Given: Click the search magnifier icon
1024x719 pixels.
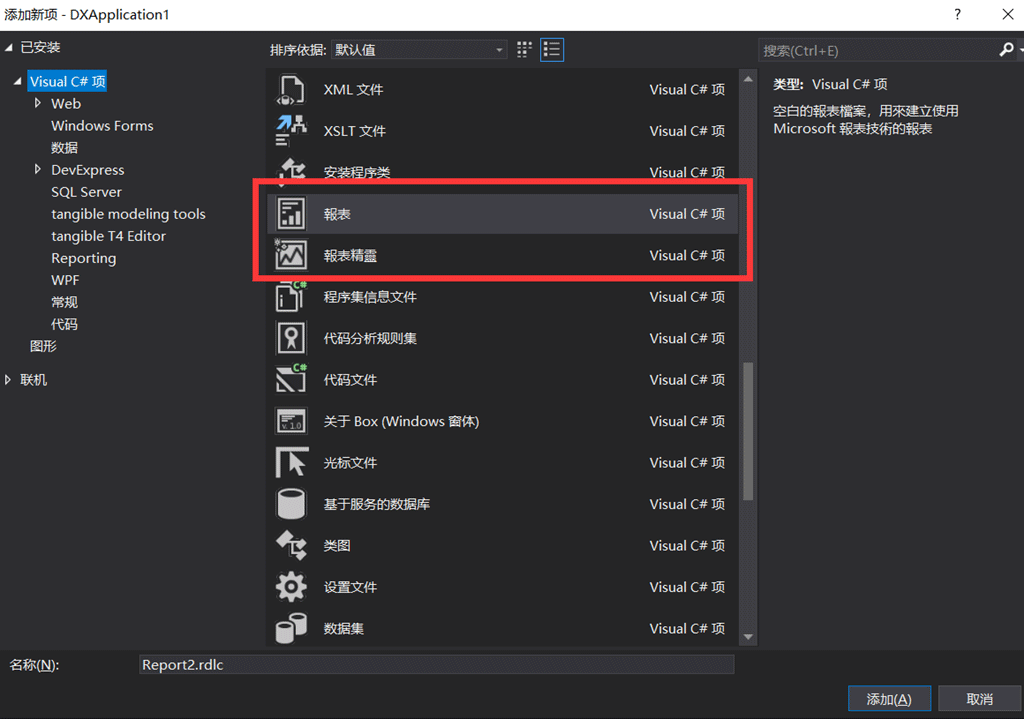Looking at the screenshot, I should [x=1006, y=50].
